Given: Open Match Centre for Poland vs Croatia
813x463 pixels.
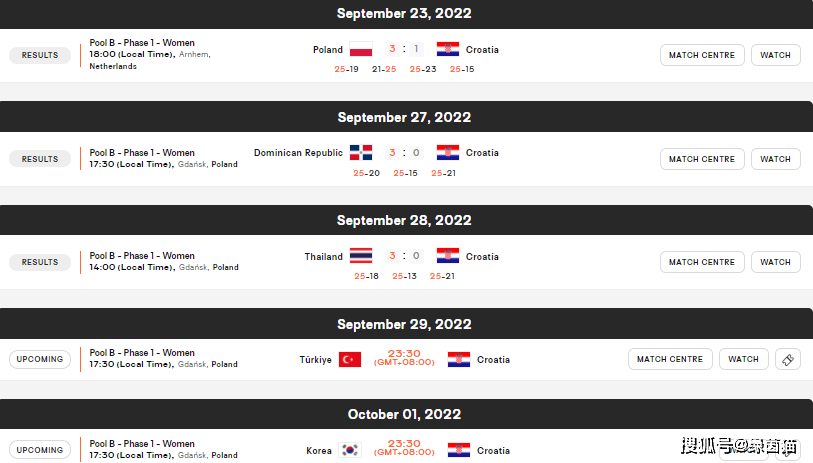Looking at the screenshot, I should click(702, 55).
